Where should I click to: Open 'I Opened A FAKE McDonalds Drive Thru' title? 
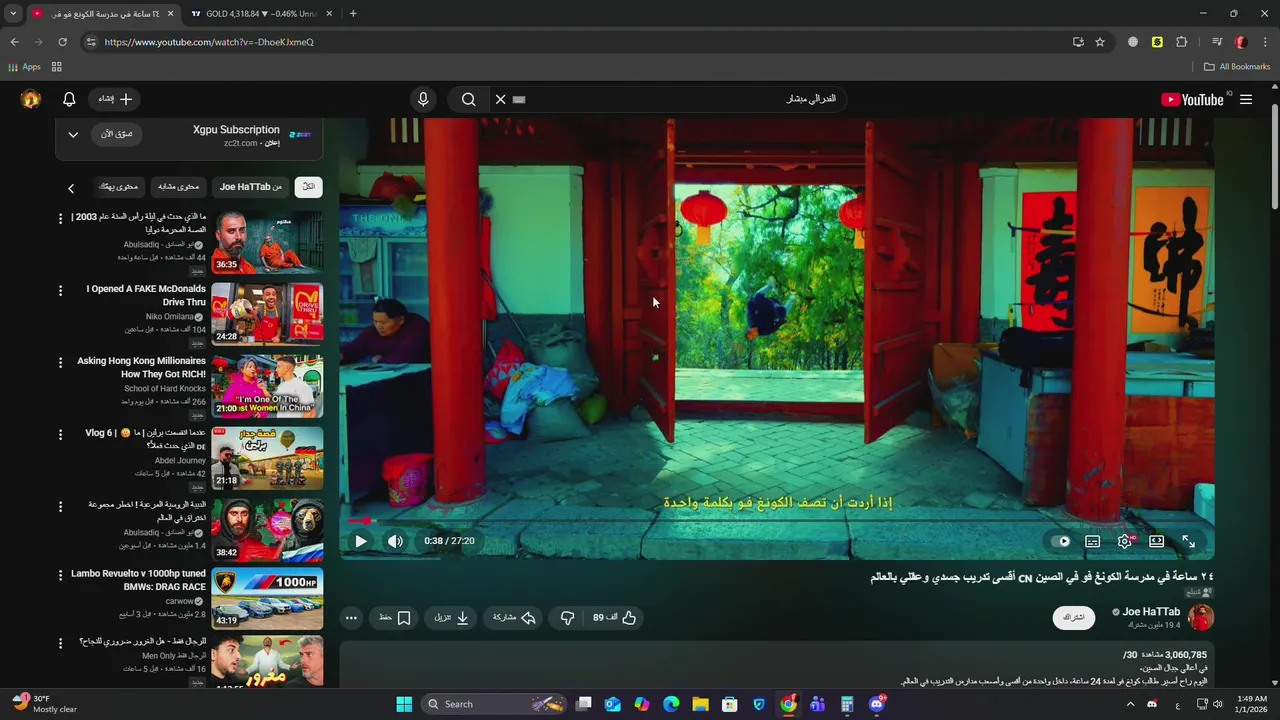pyautogui.click(x=146, y=295)
